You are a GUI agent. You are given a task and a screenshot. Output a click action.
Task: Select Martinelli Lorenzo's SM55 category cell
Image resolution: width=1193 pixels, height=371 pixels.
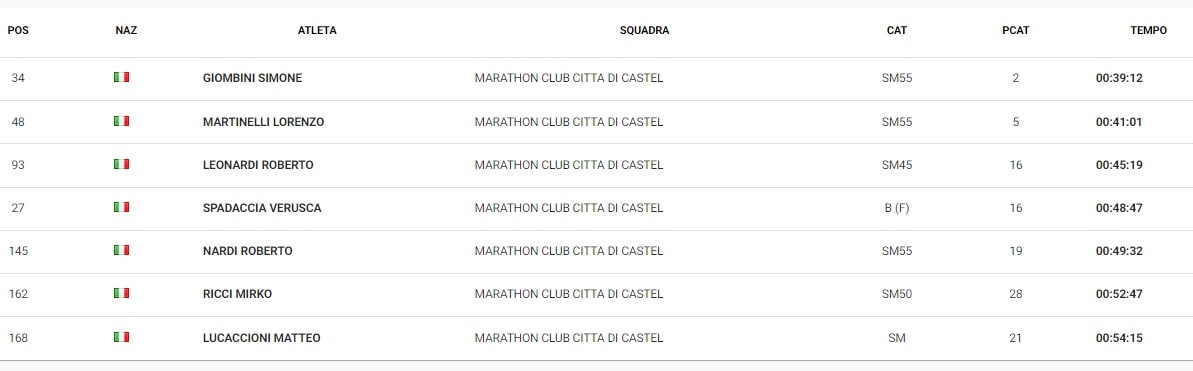coord(897,122)
